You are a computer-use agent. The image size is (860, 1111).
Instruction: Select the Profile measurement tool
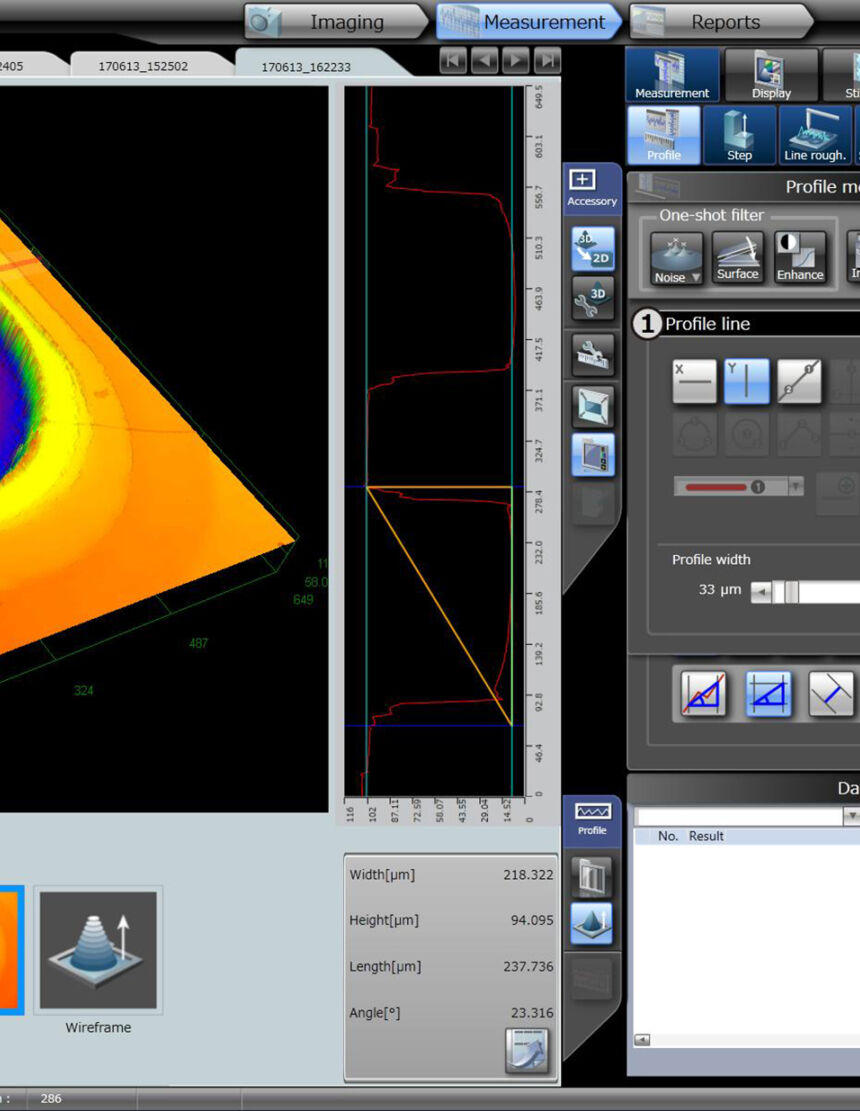coord(664,135)
